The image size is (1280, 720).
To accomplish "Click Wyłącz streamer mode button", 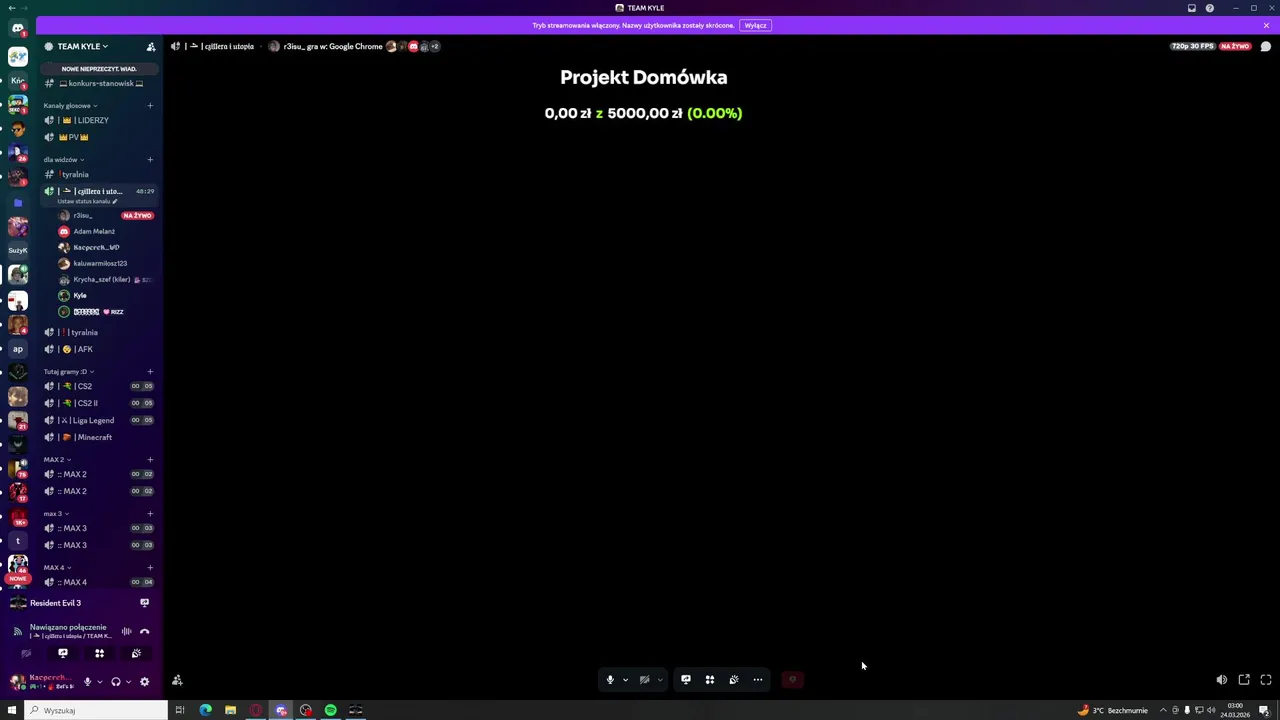I will tap(755, 25).
